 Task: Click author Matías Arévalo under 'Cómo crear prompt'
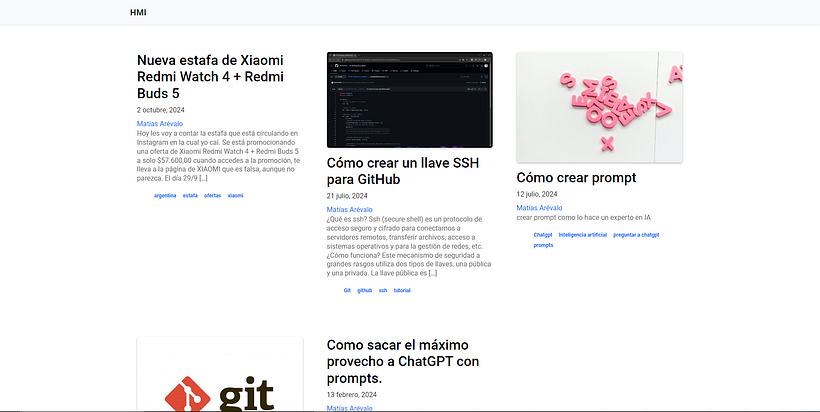(539, 208)
